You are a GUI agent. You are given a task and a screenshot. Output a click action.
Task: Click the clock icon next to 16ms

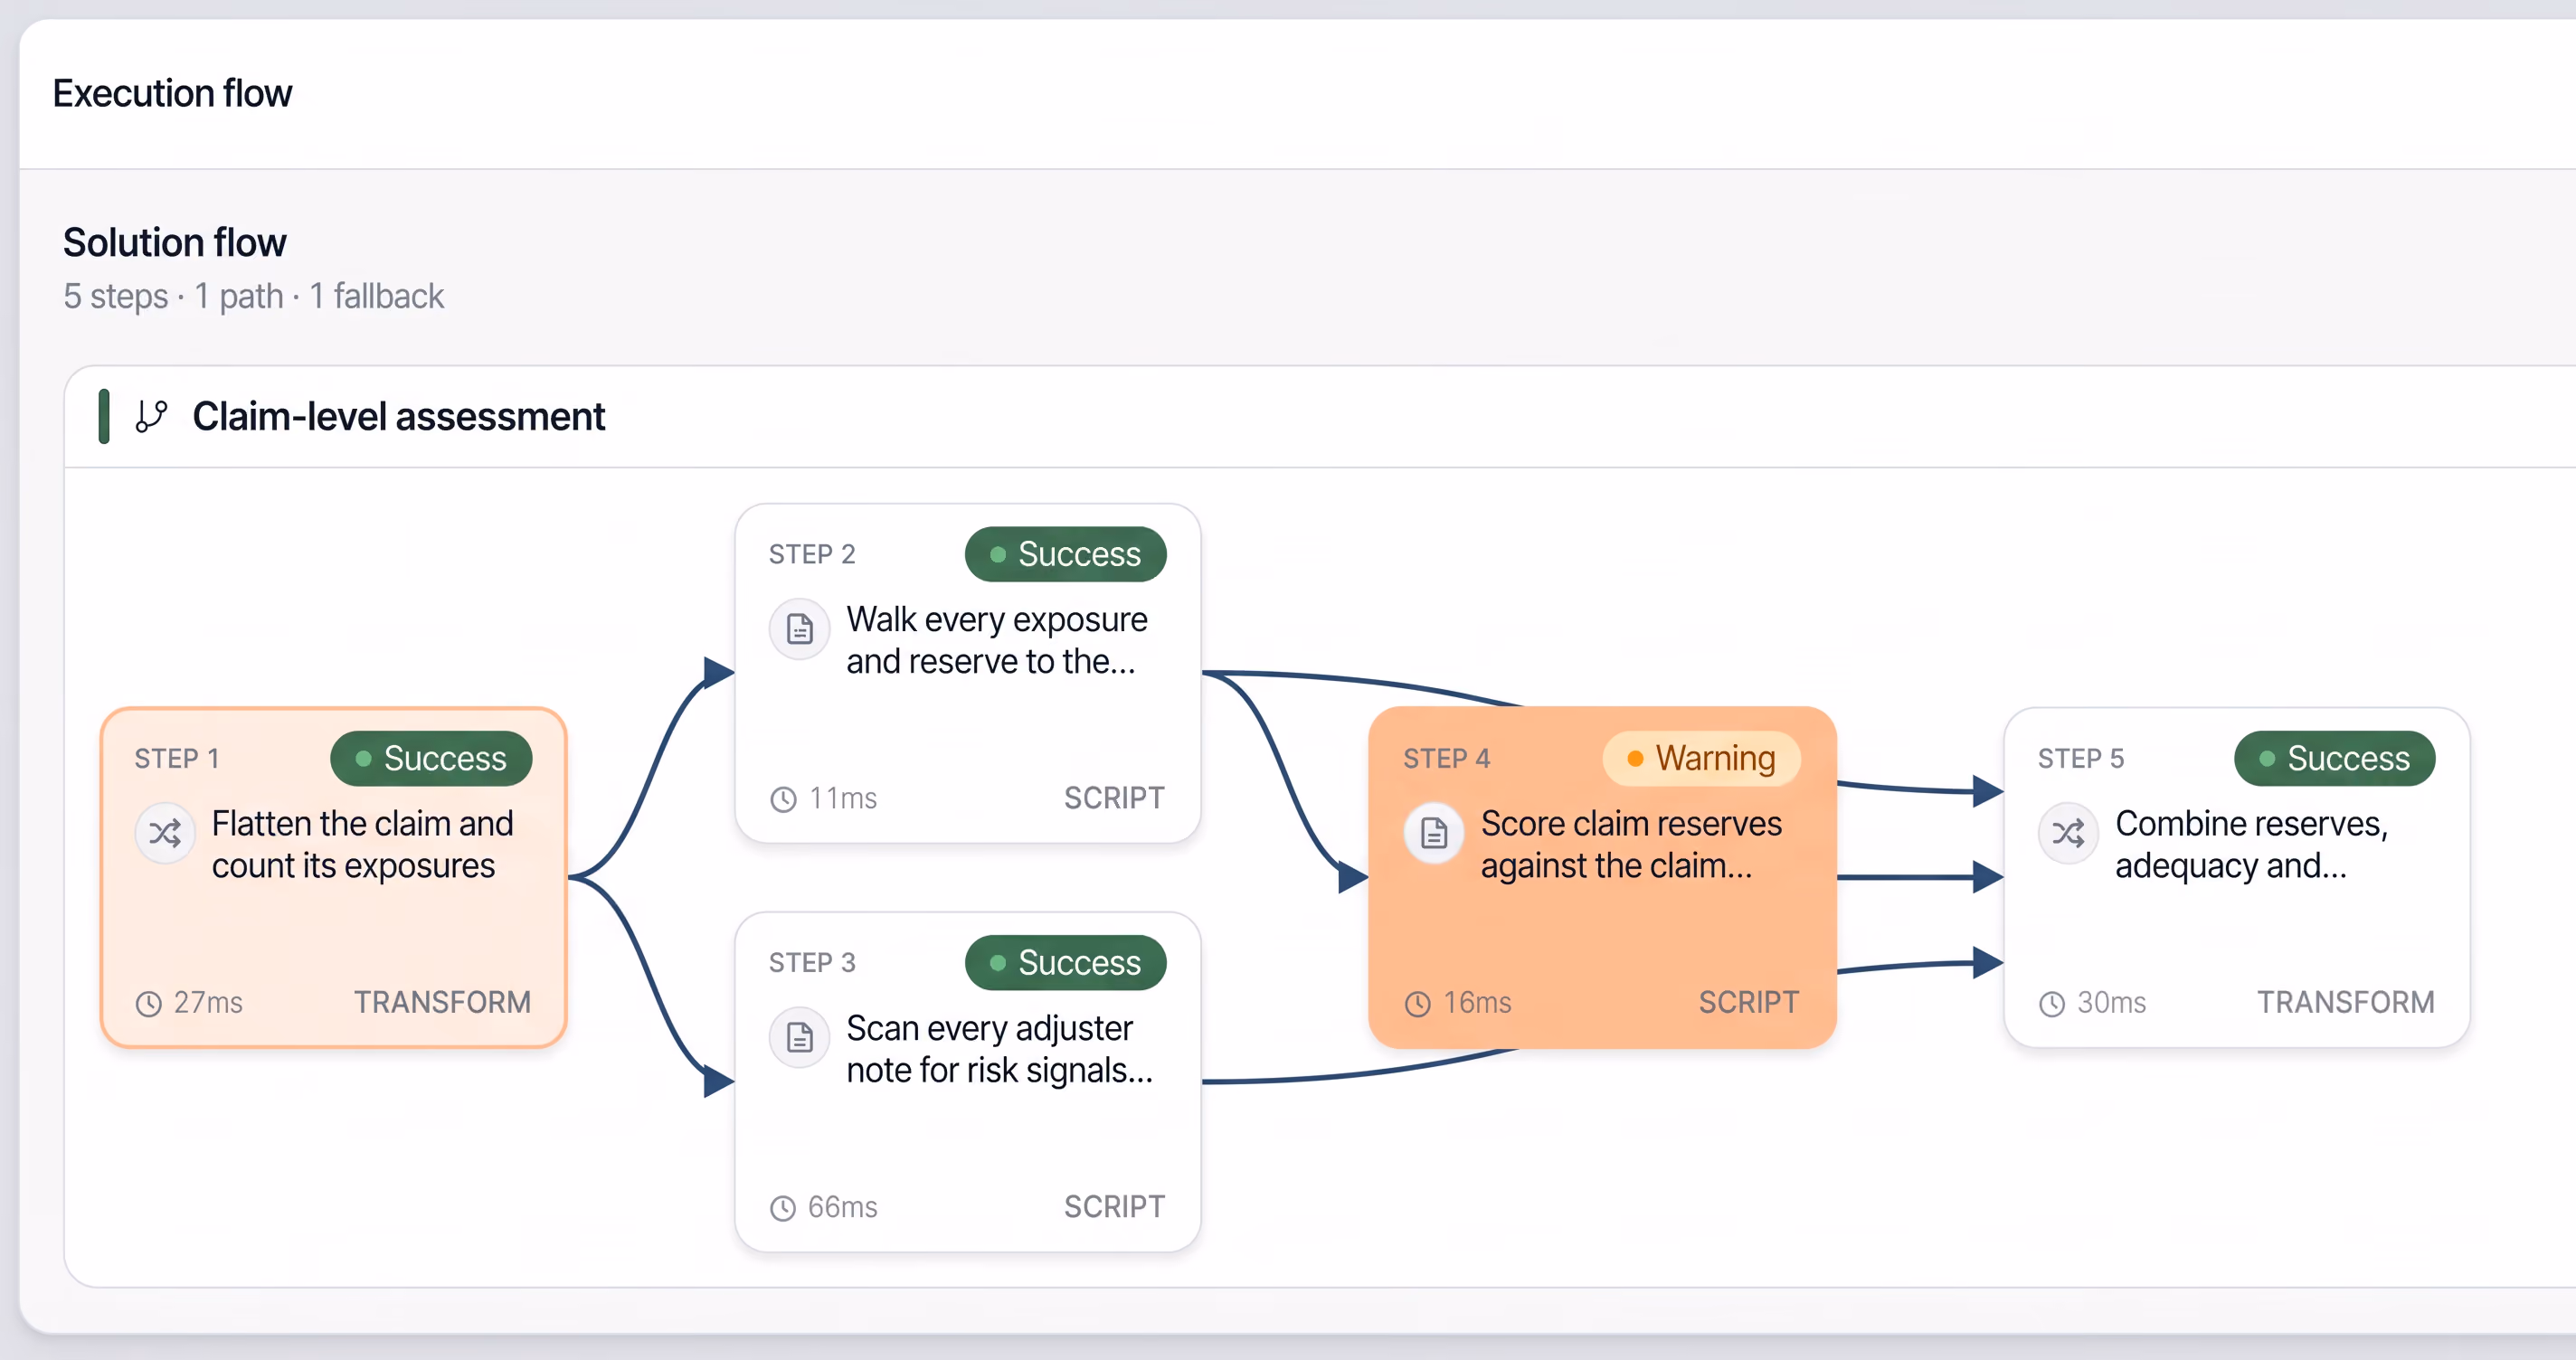[x=1418, y=1003]
